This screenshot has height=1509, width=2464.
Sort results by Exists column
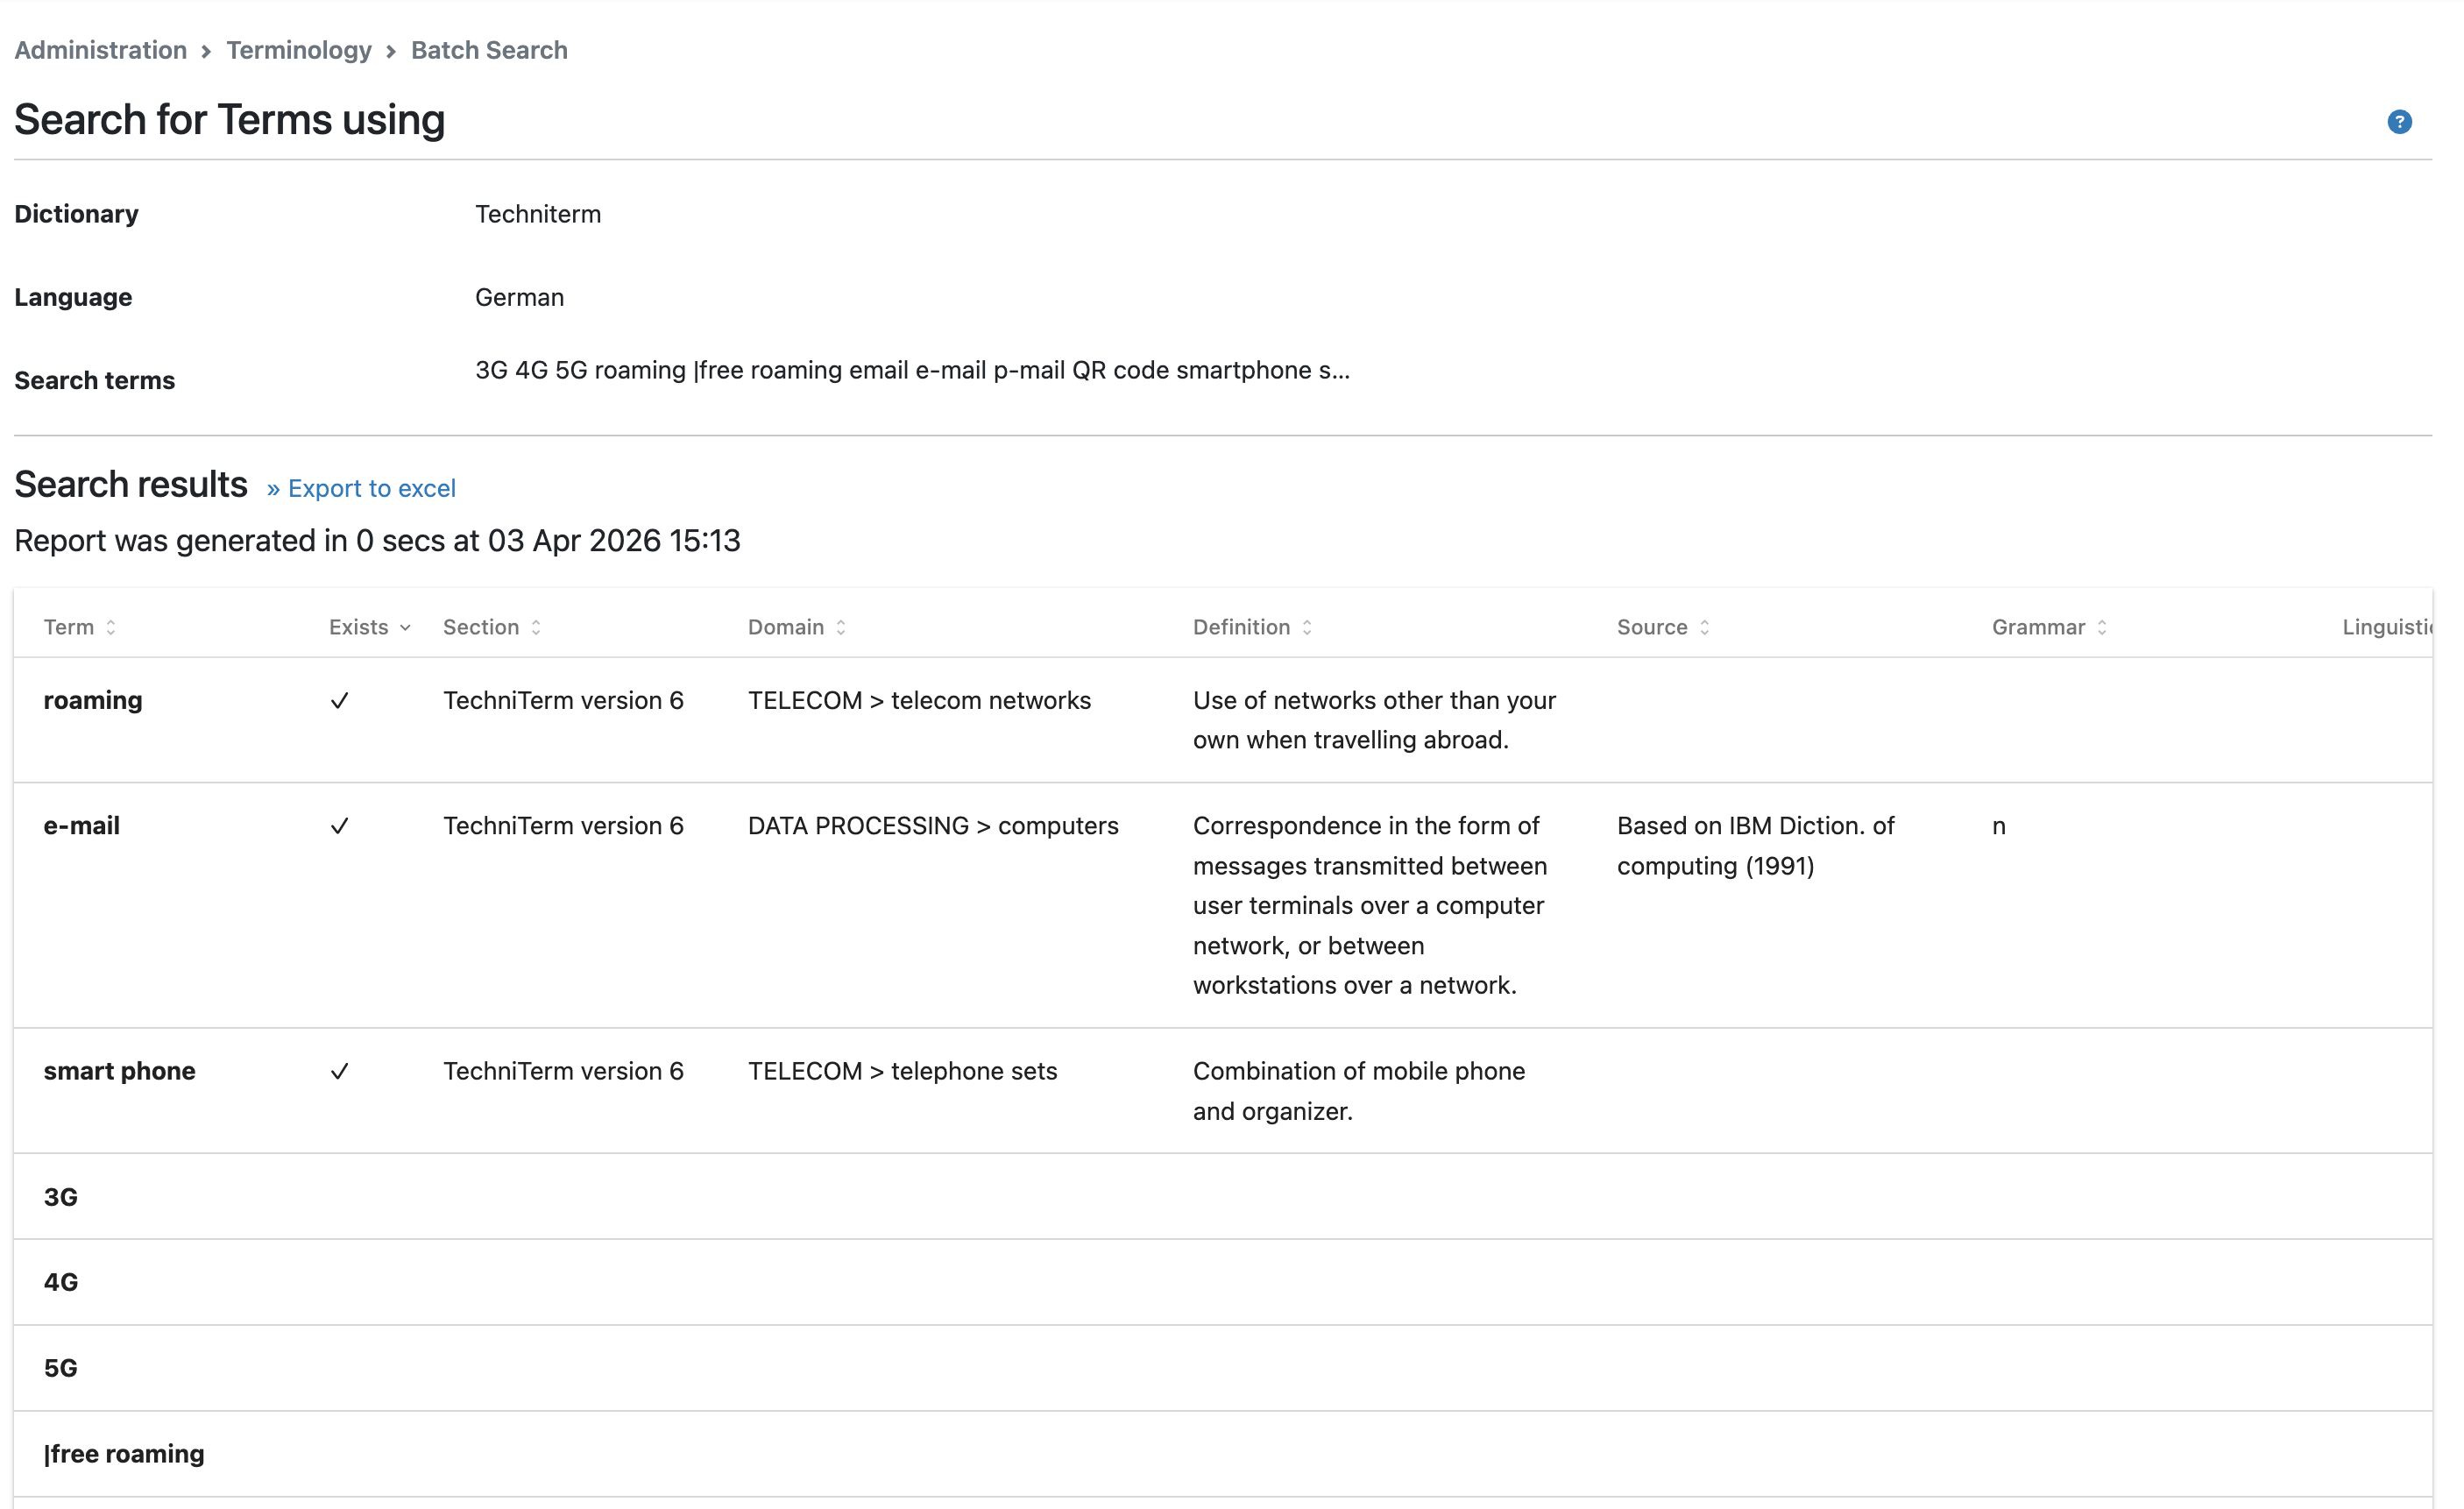click(x=370, y=627)
